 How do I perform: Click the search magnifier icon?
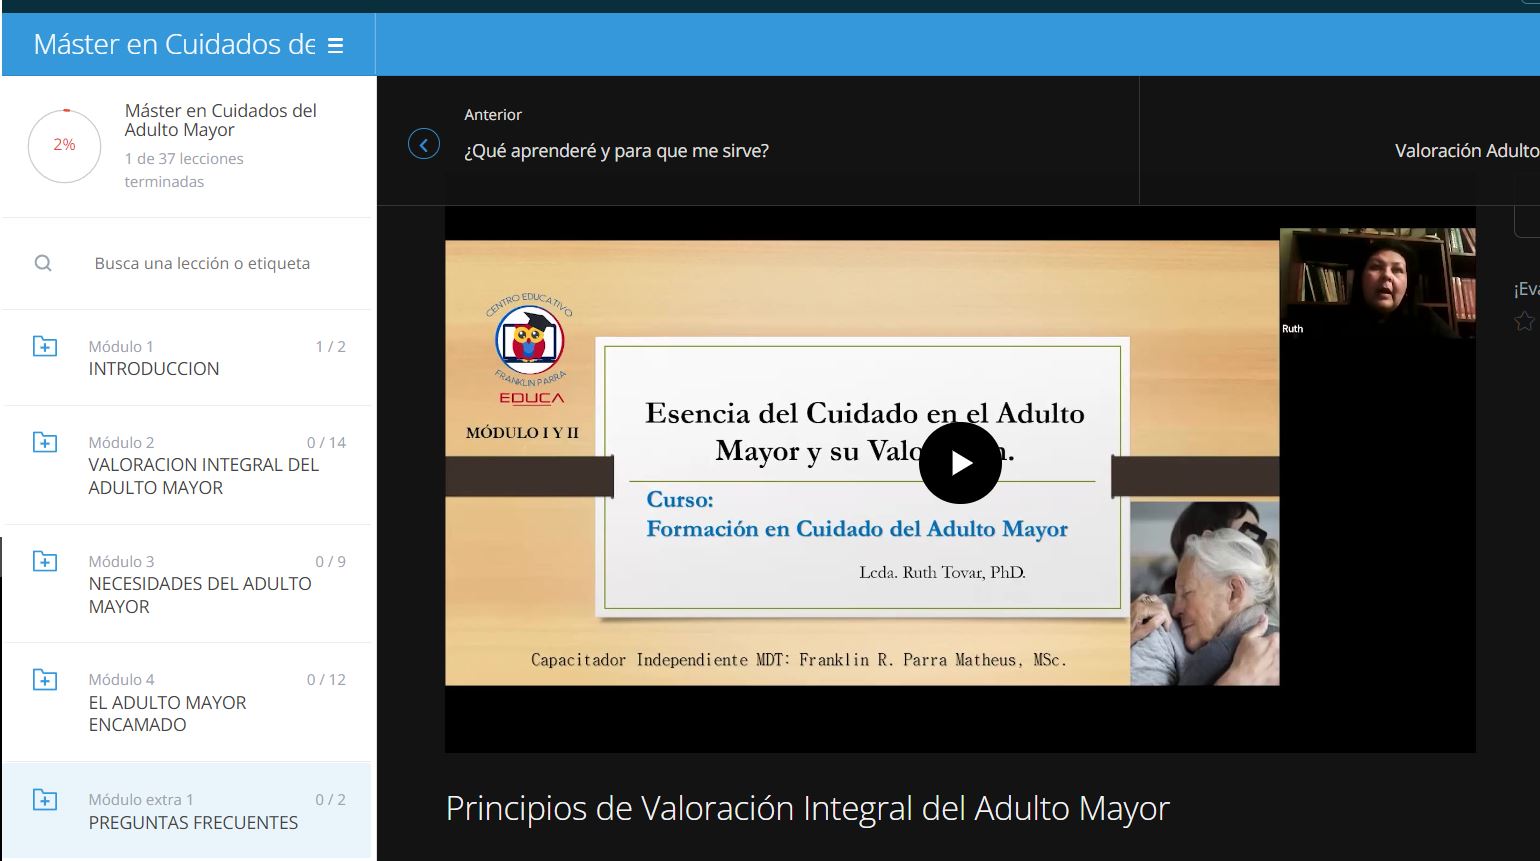(43, 263)
